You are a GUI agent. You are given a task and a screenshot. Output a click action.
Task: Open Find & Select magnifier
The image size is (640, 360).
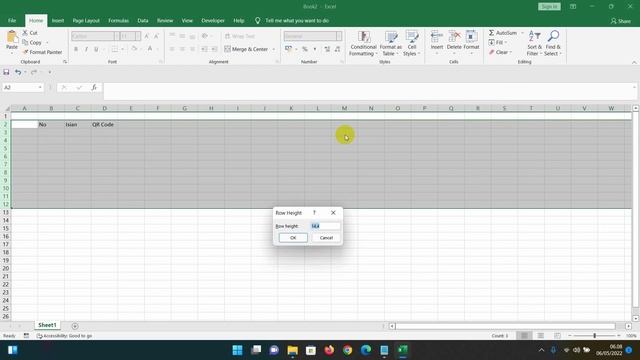click(553, 43)
